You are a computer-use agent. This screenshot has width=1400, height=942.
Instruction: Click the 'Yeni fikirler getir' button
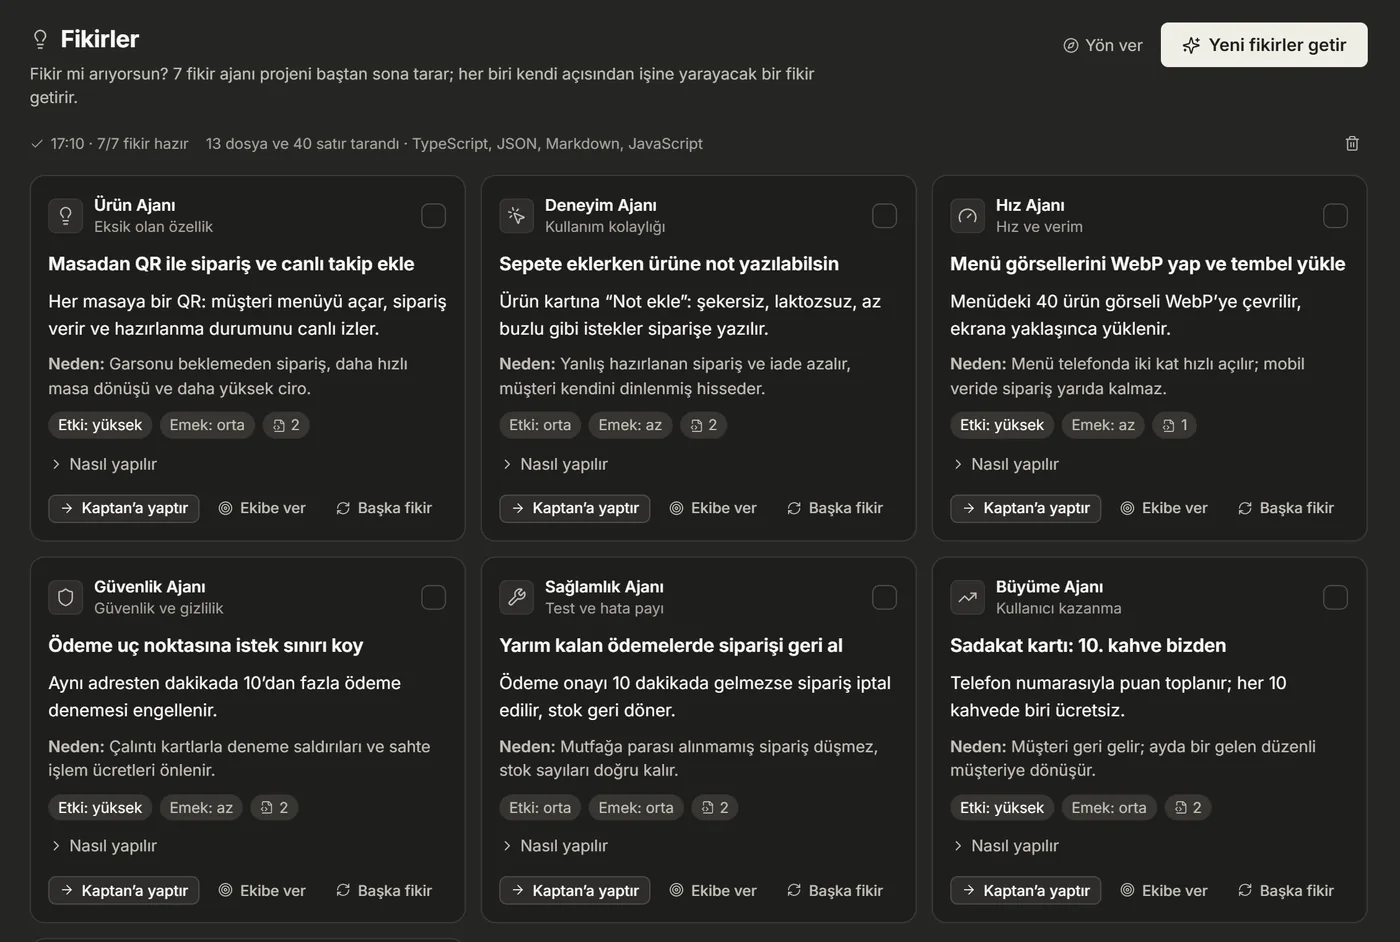1264,45
